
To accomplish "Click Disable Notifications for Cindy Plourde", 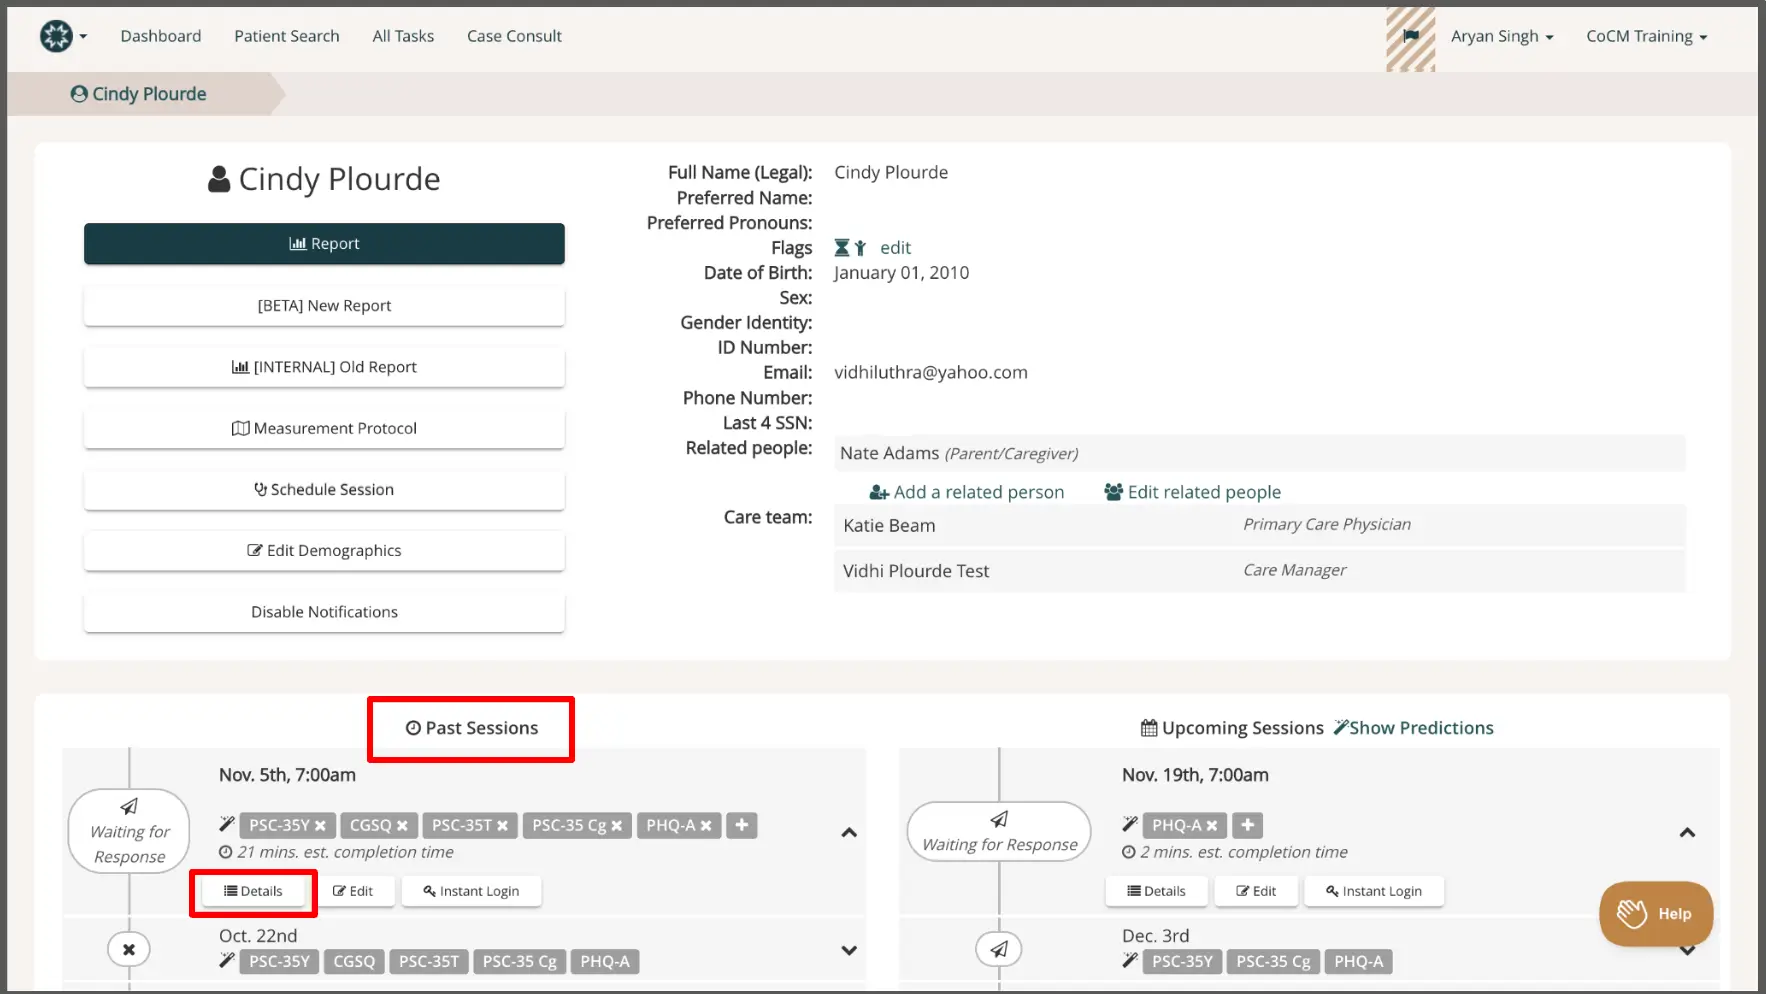I will click(x=323, y=611).
